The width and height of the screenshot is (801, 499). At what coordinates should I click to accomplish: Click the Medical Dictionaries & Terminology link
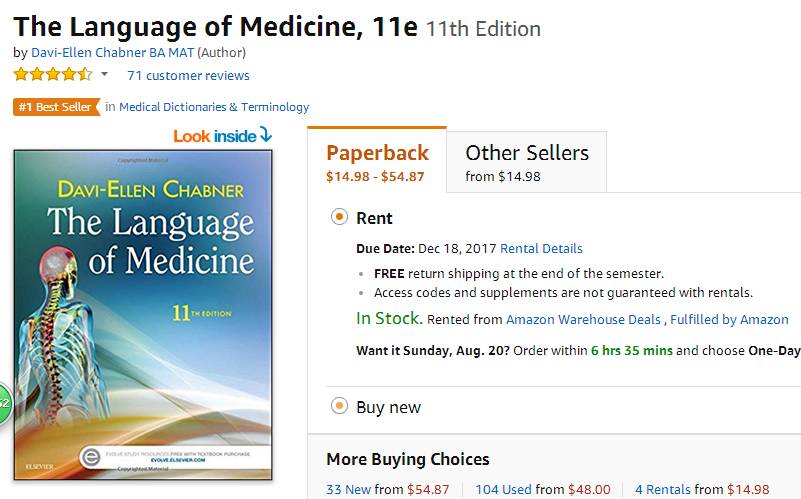214,107
